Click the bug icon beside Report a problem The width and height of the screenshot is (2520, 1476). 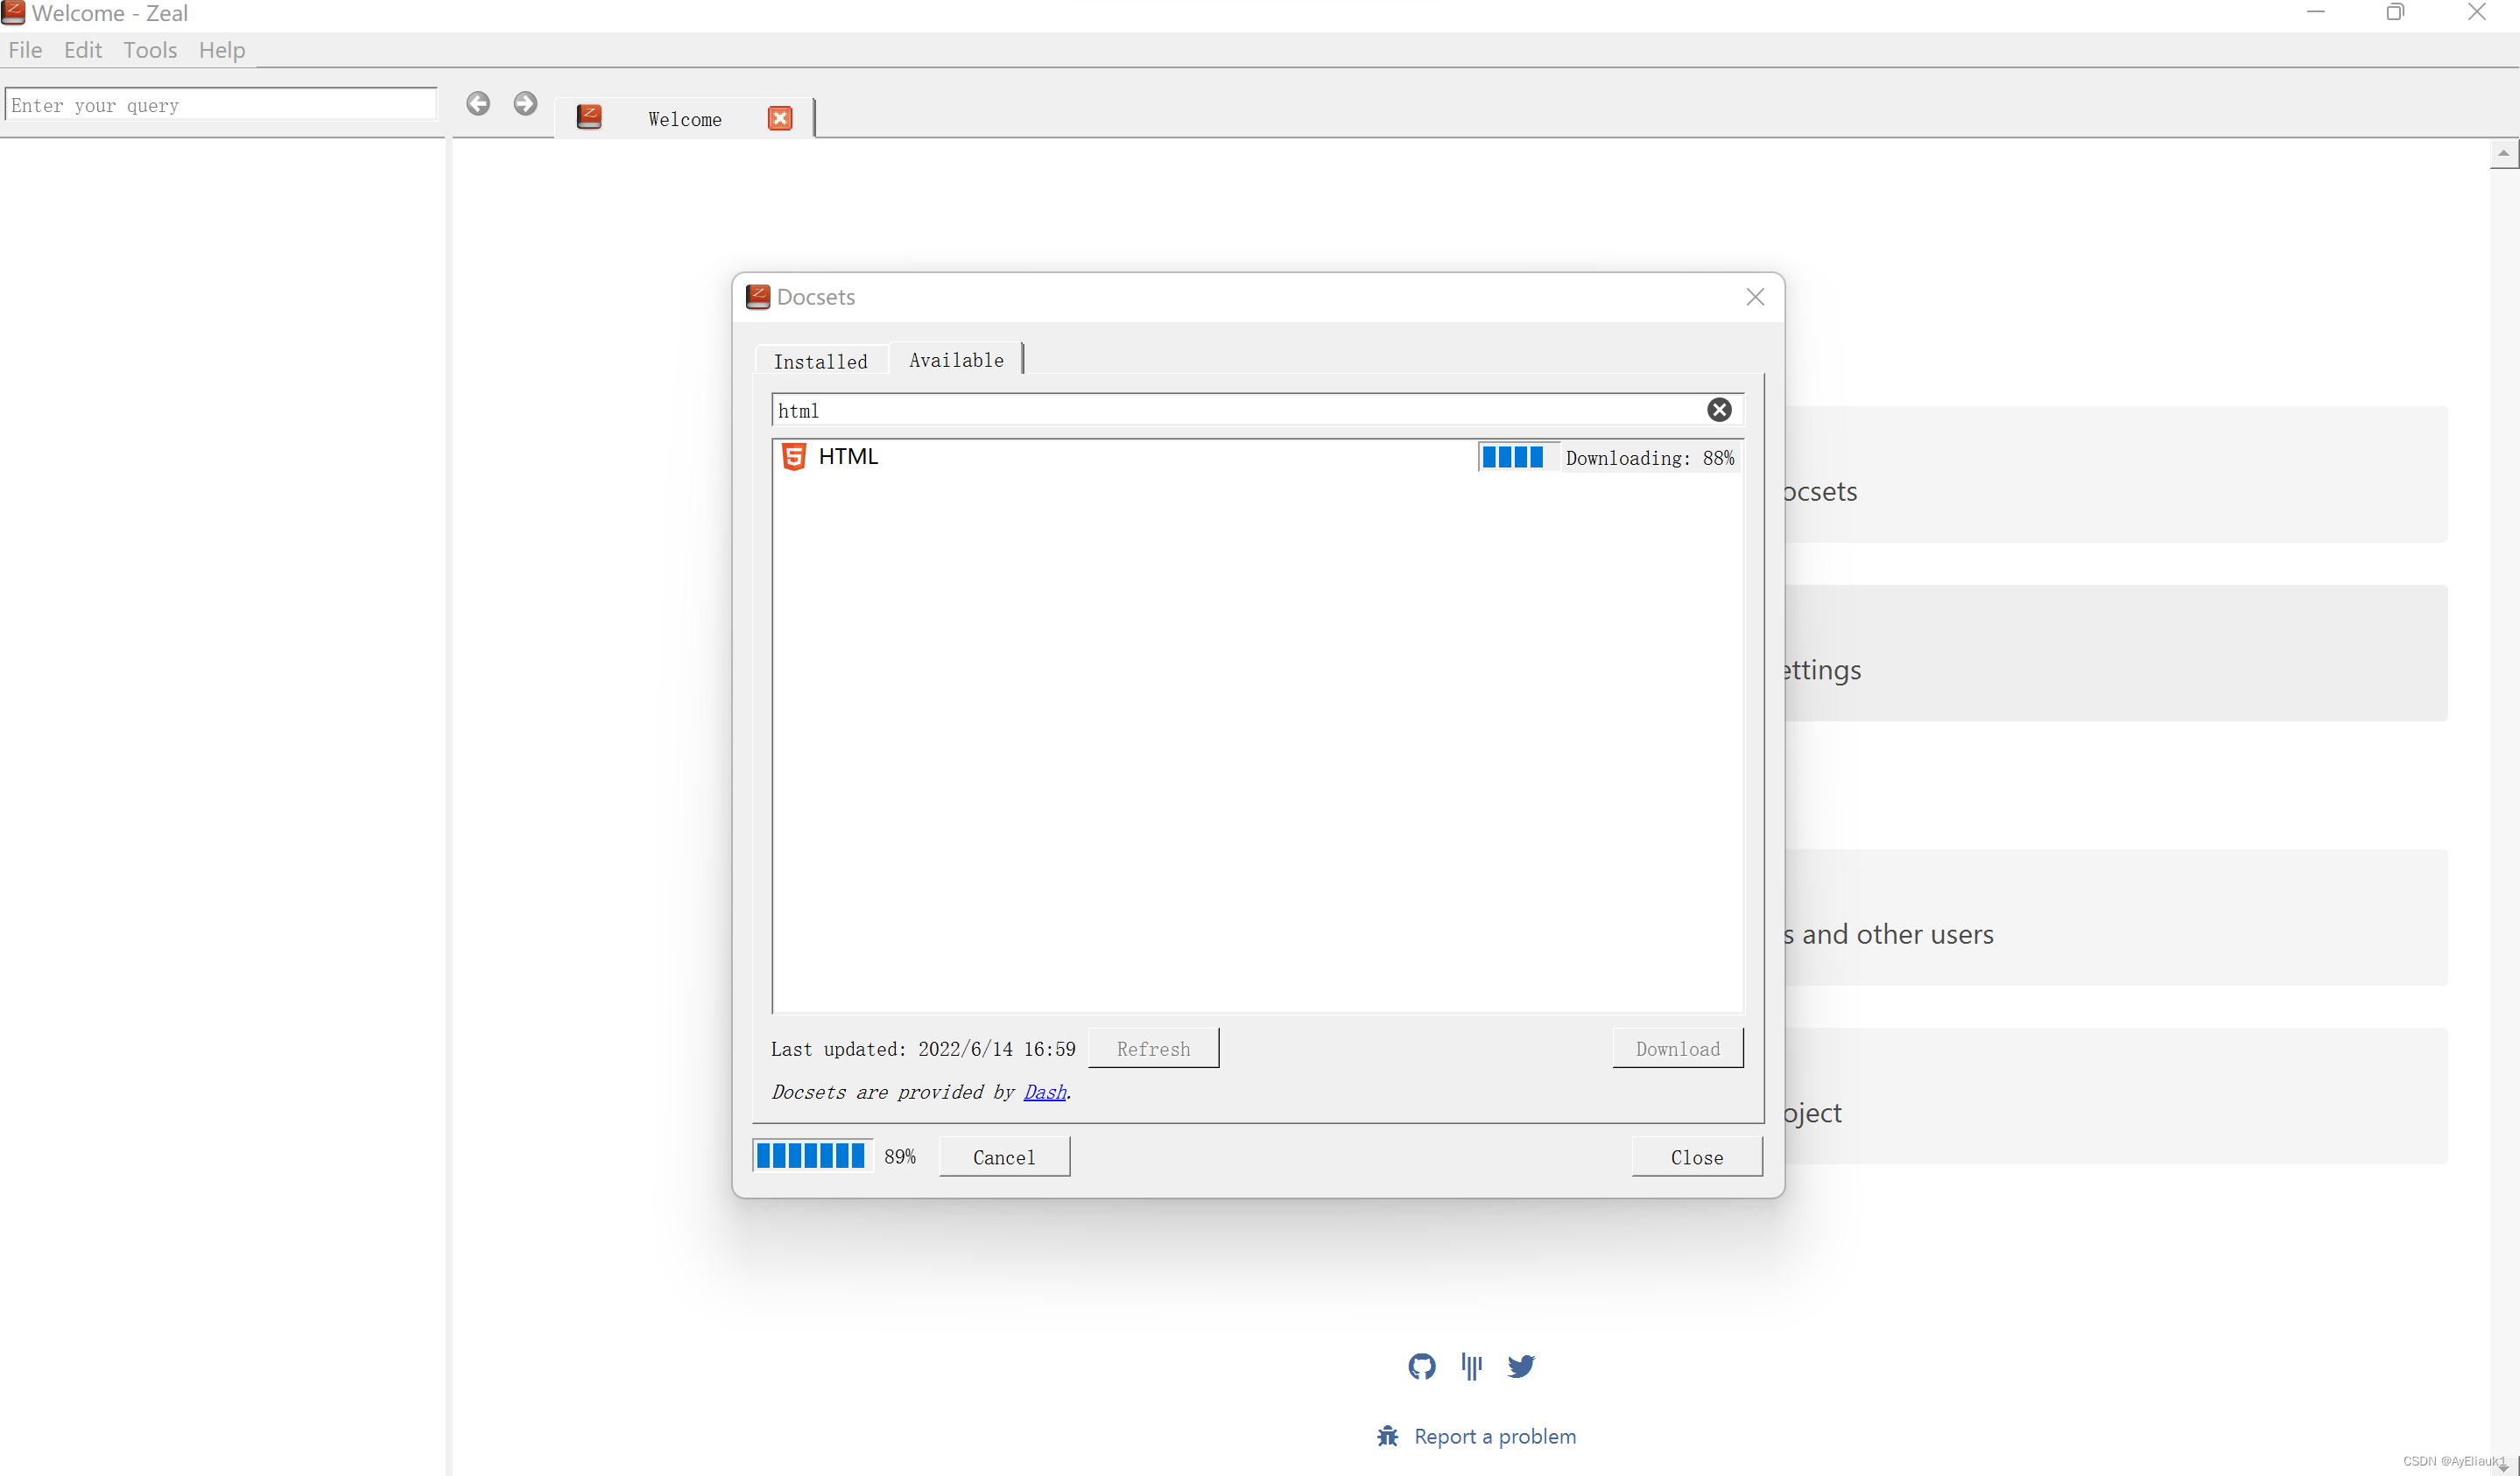point(1387,1436)
